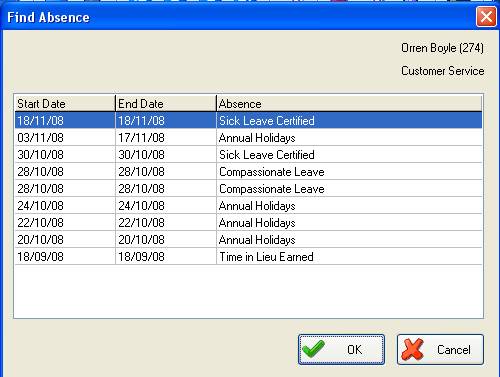This screenshot has height=377, width=500.
Task: Click end date 20/10/08 cell
Action: 166,239
